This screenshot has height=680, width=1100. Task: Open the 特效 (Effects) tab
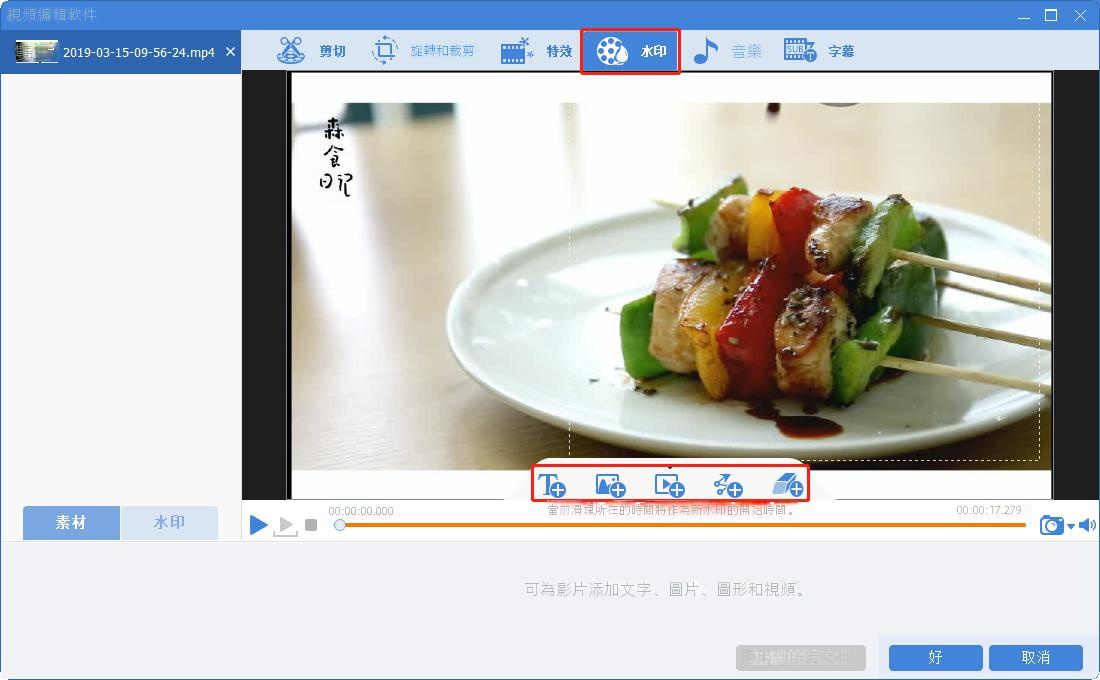[x=537, y=51]
